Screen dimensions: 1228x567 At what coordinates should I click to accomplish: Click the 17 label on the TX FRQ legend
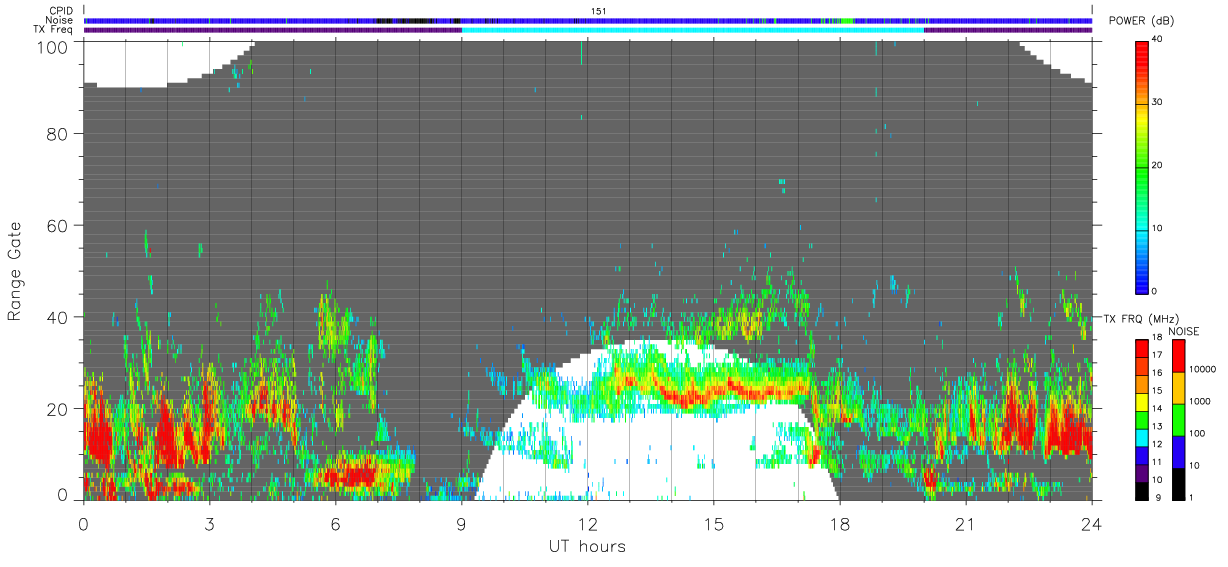click(x=1157, y=355)
